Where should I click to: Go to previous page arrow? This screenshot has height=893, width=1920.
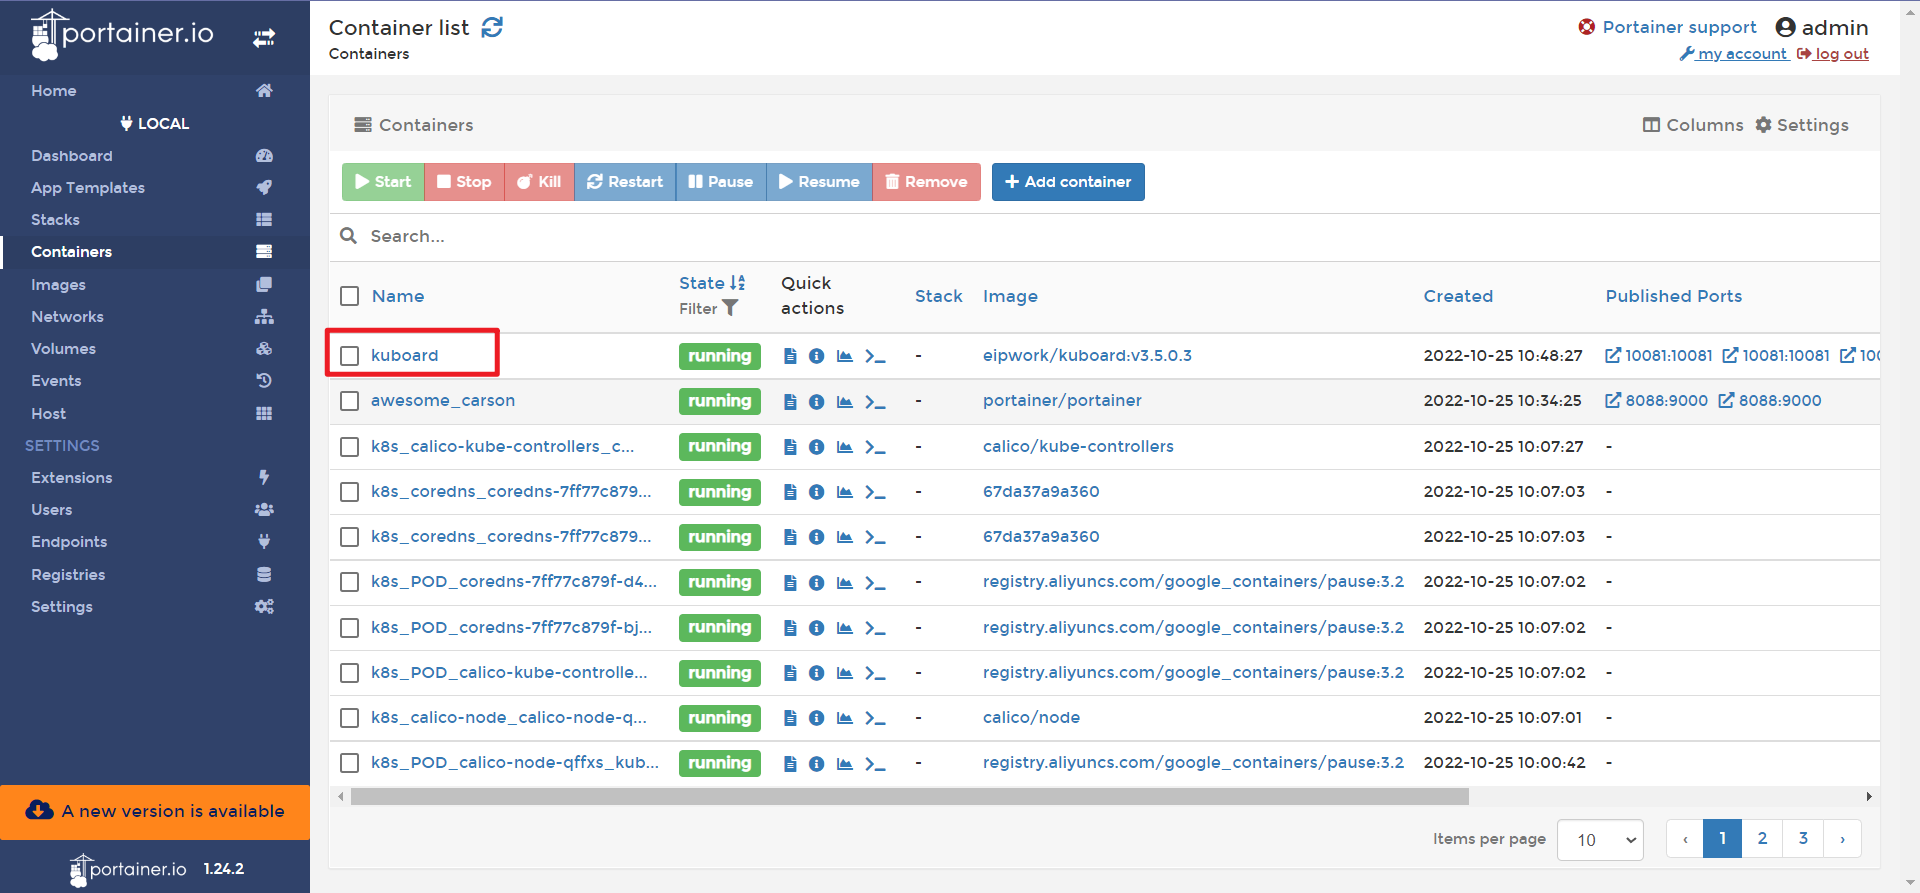tap(1685, 839)
